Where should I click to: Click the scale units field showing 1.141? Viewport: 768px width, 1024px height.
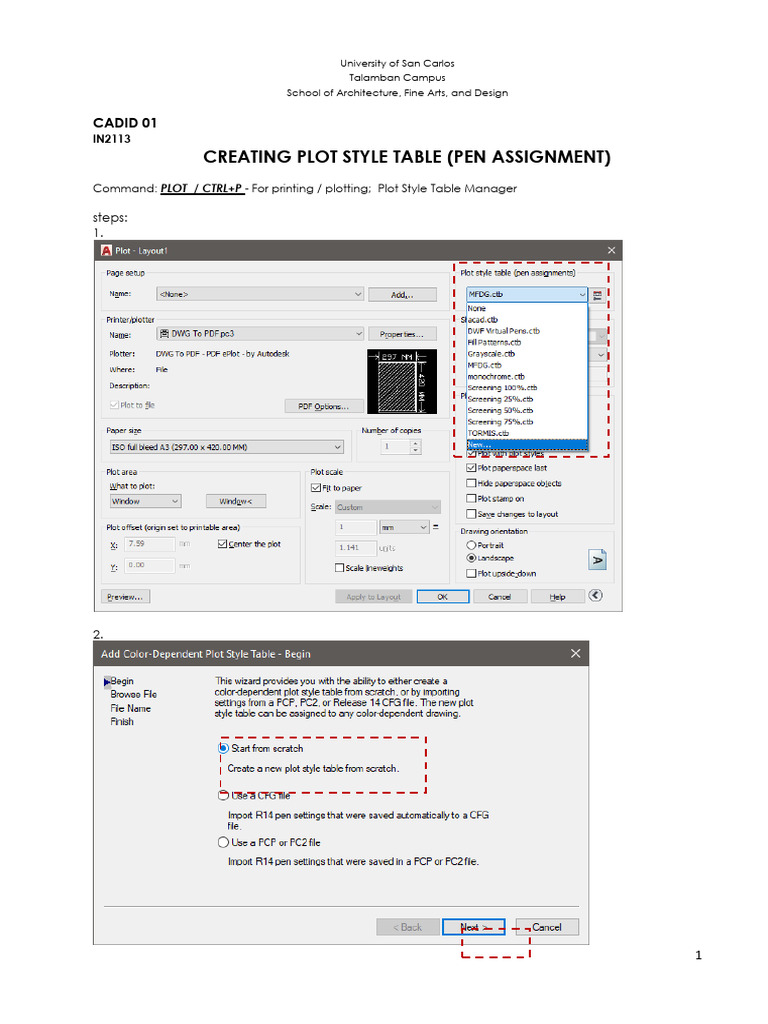pyautogui.click(x=356, y=548)
